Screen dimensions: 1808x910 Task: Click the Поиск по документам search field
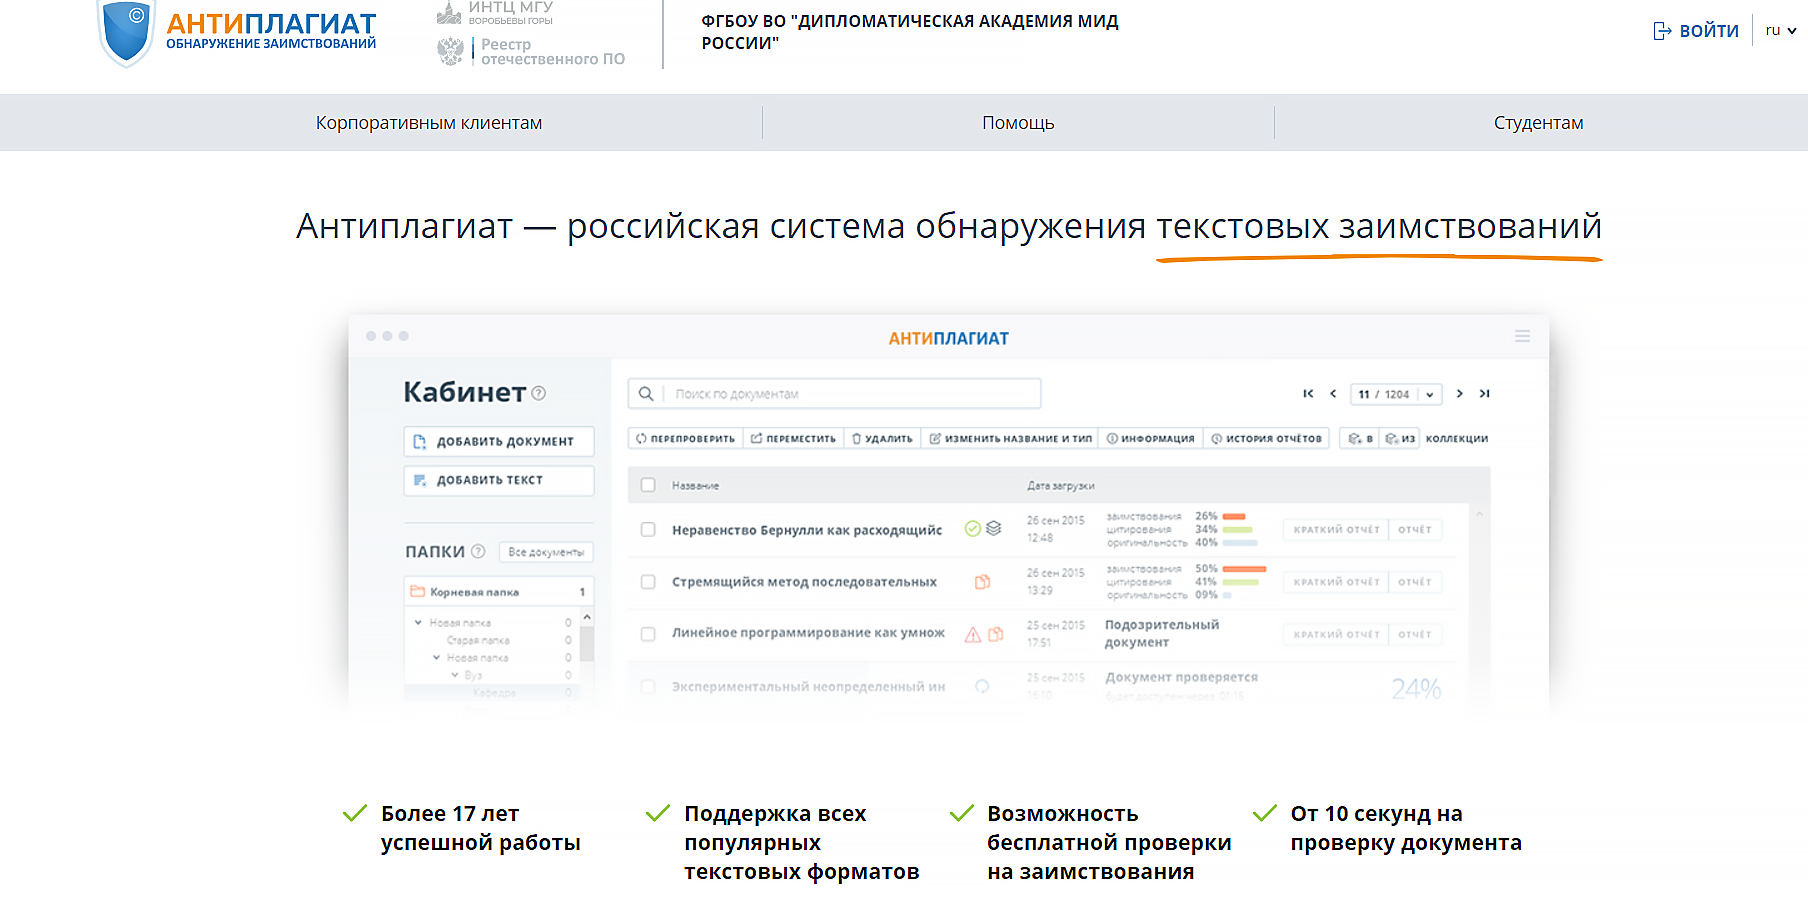[835, 393]
